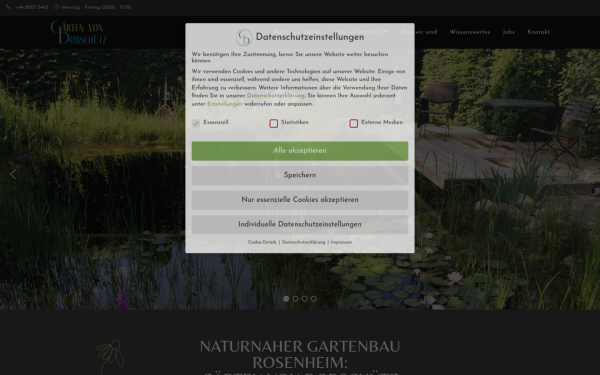Open the Wissenswertes menu item
The height and width of the screenshot is (375, 600).
pos(470,32)
